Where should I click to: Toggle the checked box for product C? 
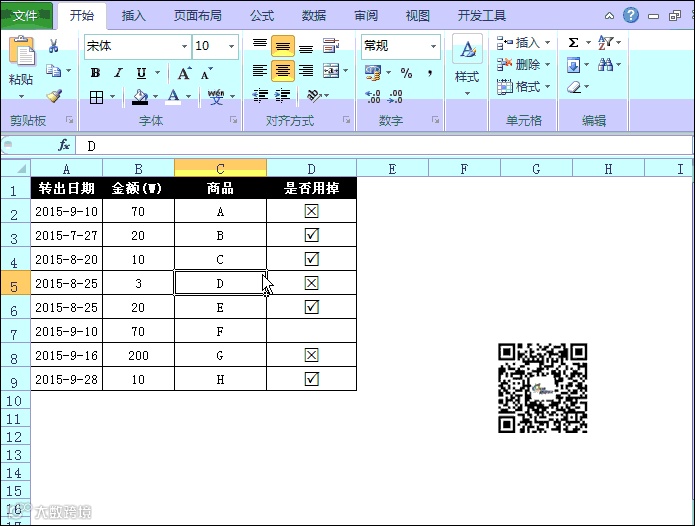(x=312, y=259)
